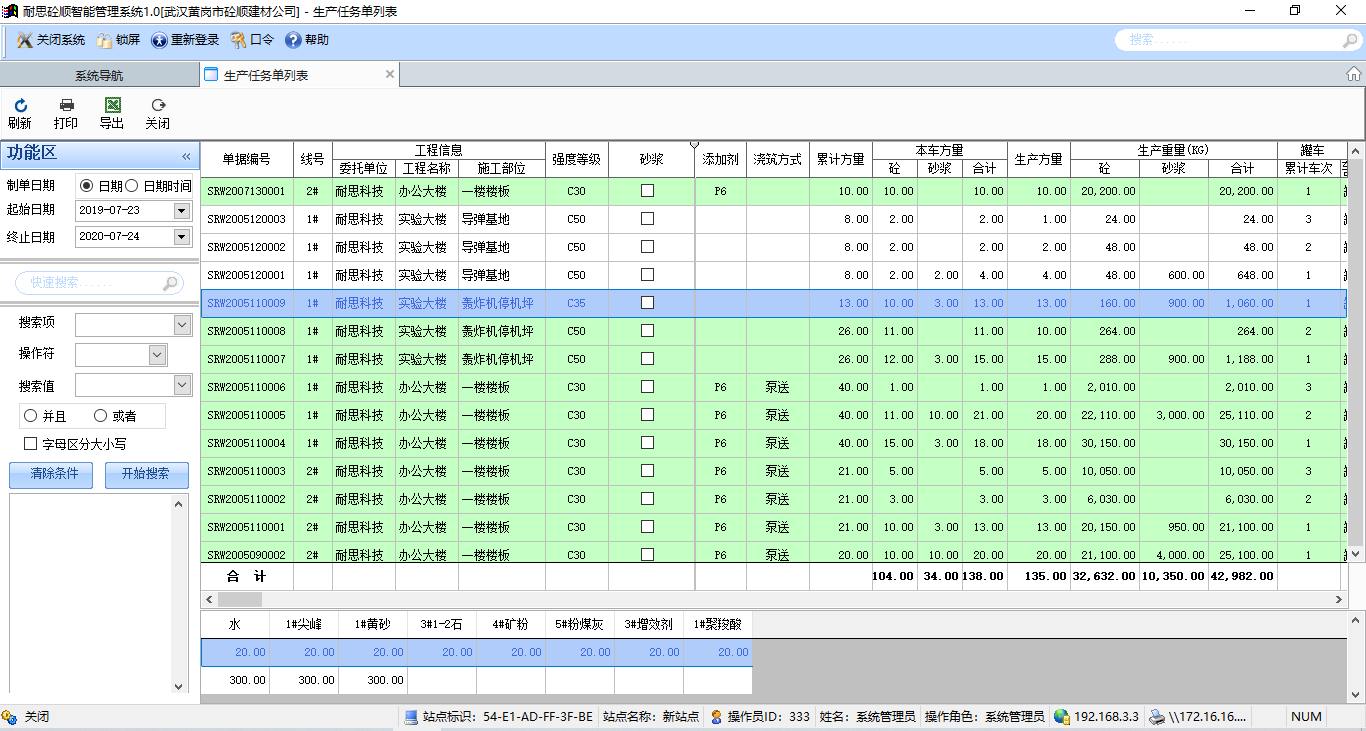The image size is (1366, 731).
Task: Collapse the 功能区 panel
Action: click(x=186, y=156)
